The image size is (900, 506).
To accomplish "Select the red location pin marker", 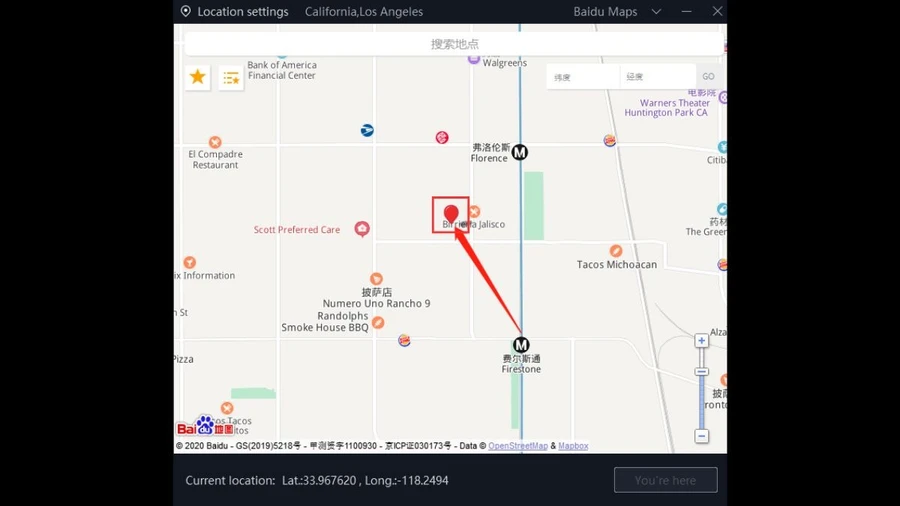I will [x=451, y=214].
